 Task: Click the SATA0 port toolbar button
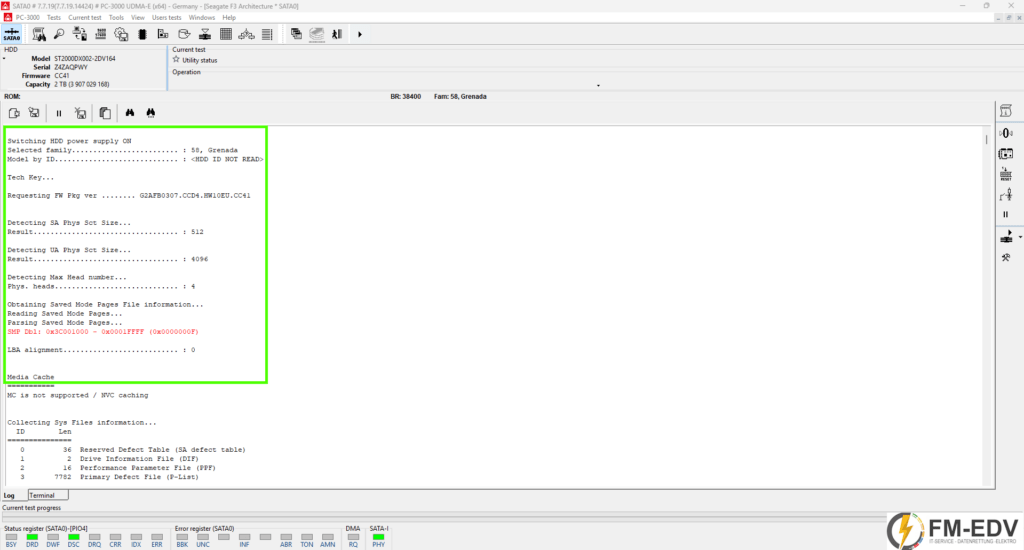click(x=12, y=34)
